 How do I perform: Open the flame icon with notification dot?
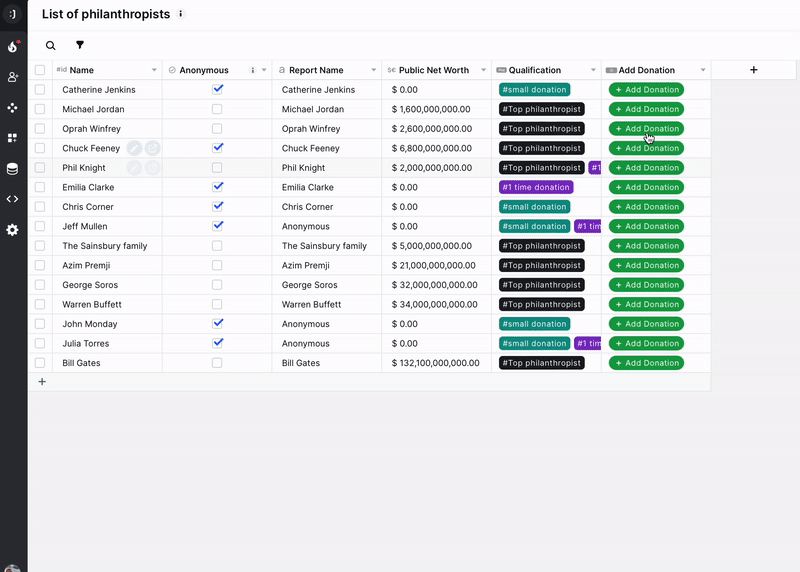(13, 46)
